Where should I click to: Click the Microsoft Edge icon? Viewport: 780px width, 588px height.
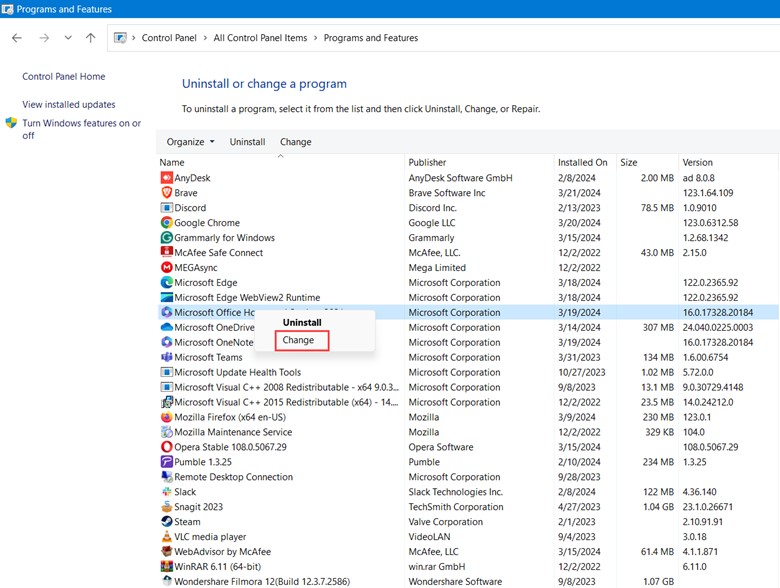(167, 282)
